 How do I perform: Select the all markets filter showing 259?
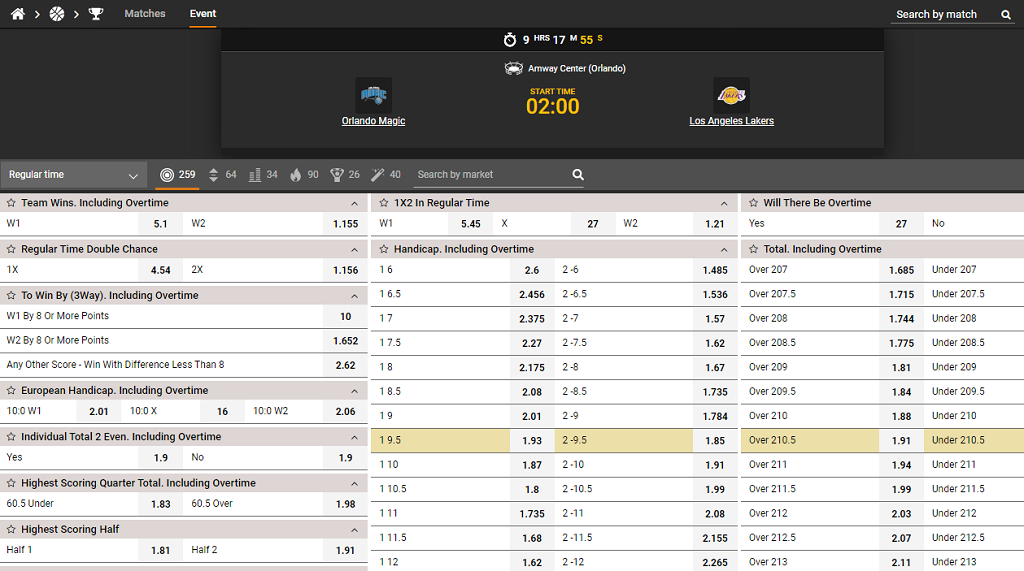pyautogui.click(x=177, y=174)
